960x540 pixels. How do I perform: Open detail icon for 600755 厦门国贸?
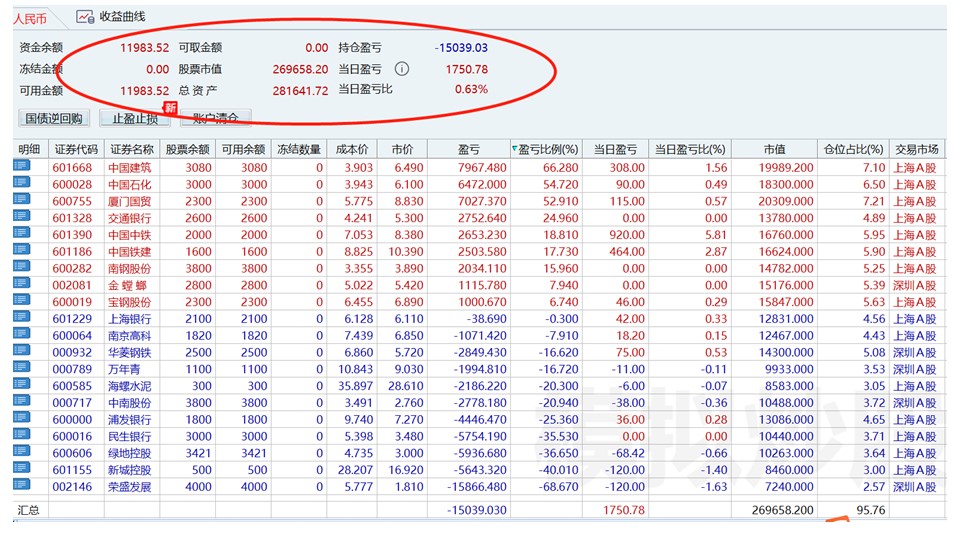point(21,199)
